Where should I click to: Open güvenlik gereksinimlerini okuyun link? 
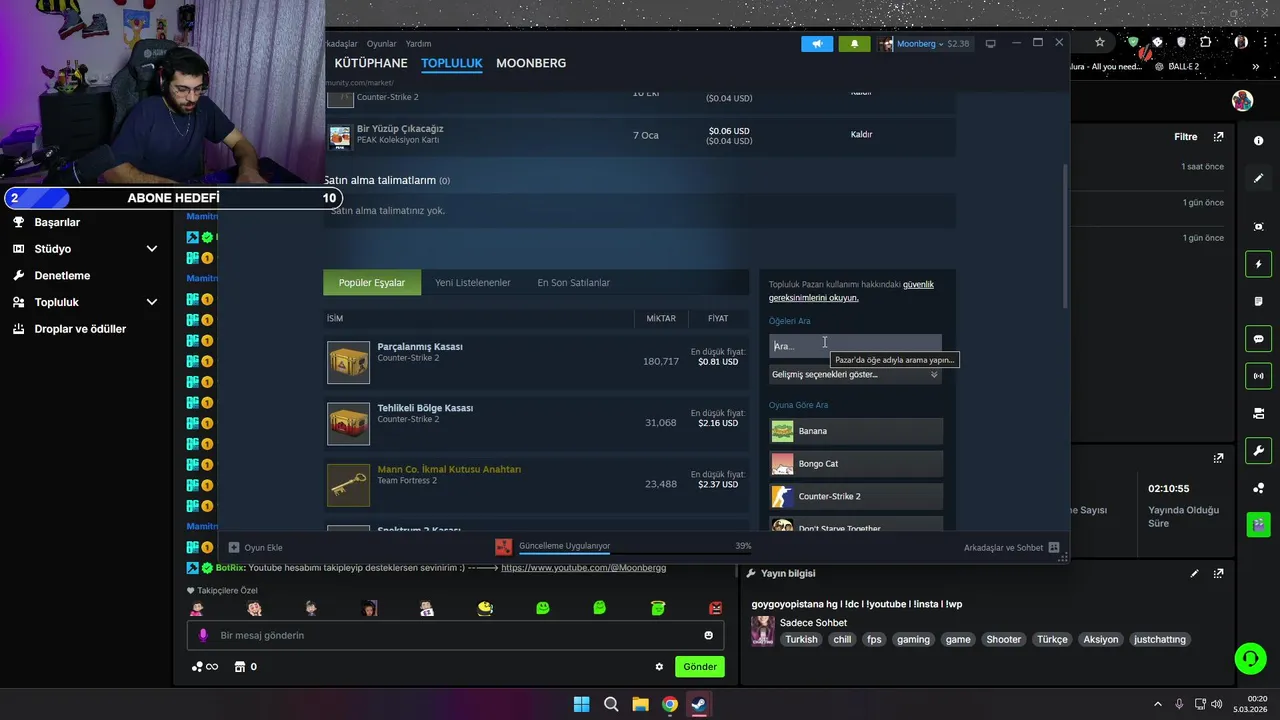[851, 291]
